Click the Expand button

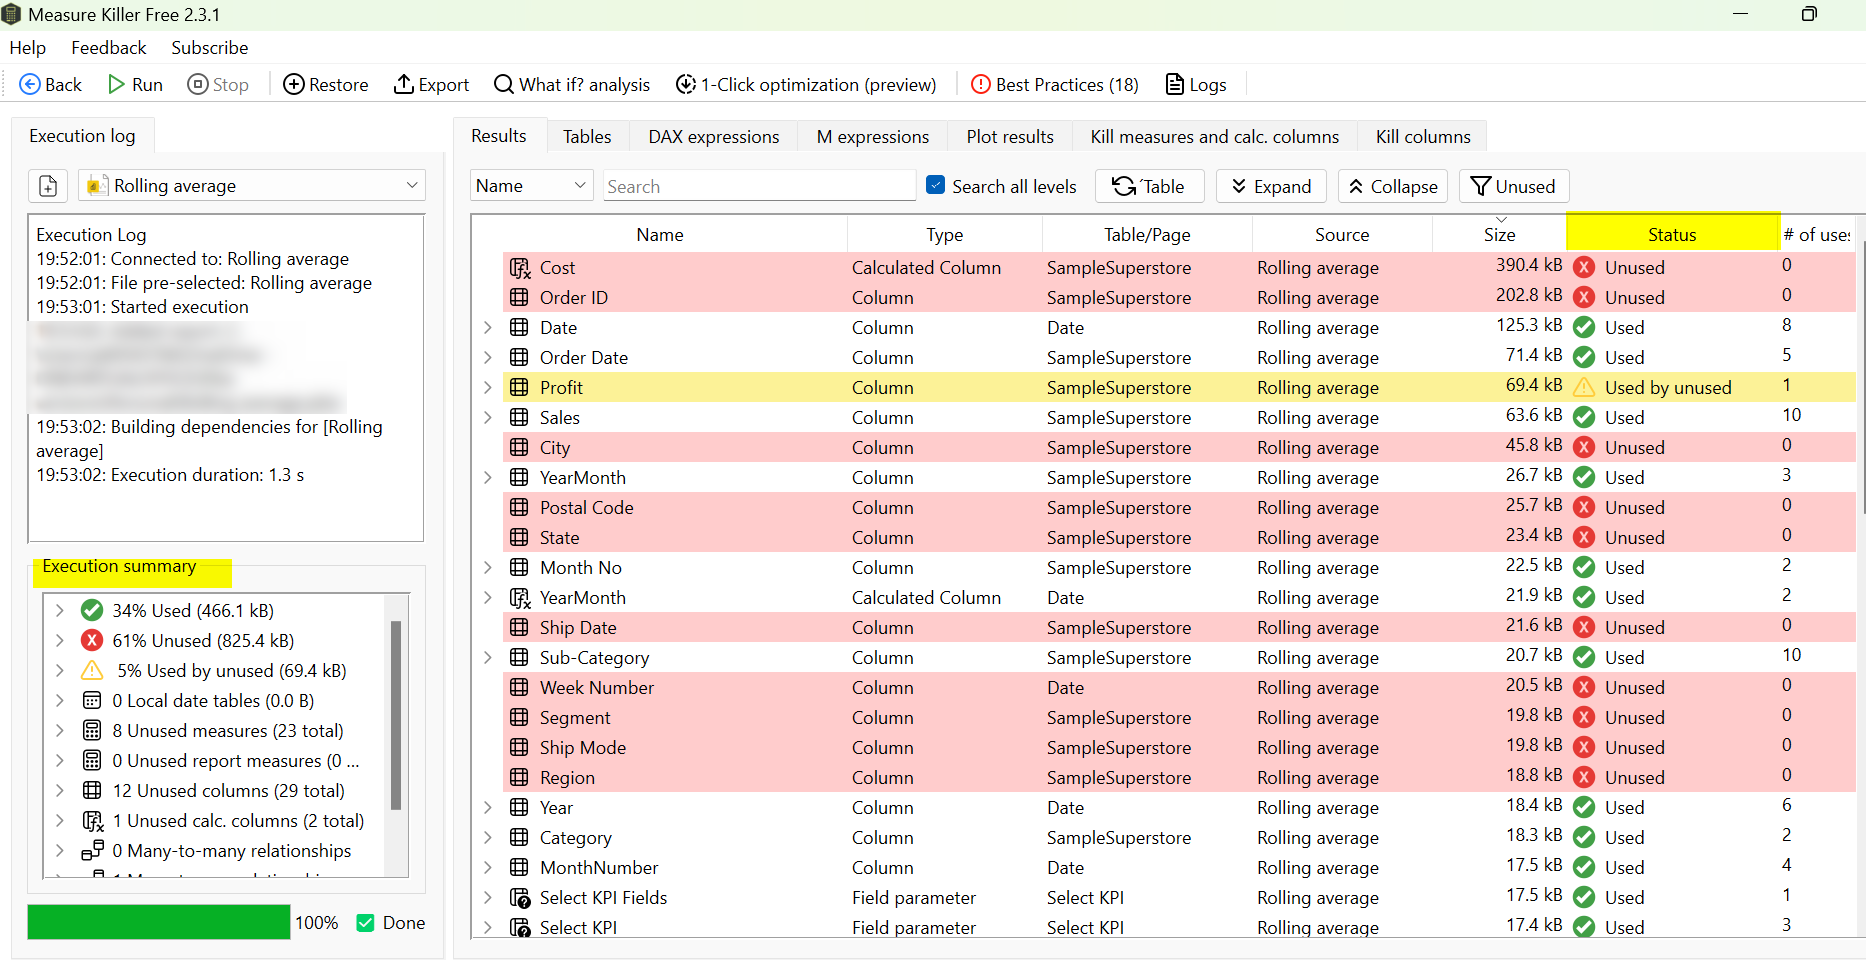coord(1270,186)
